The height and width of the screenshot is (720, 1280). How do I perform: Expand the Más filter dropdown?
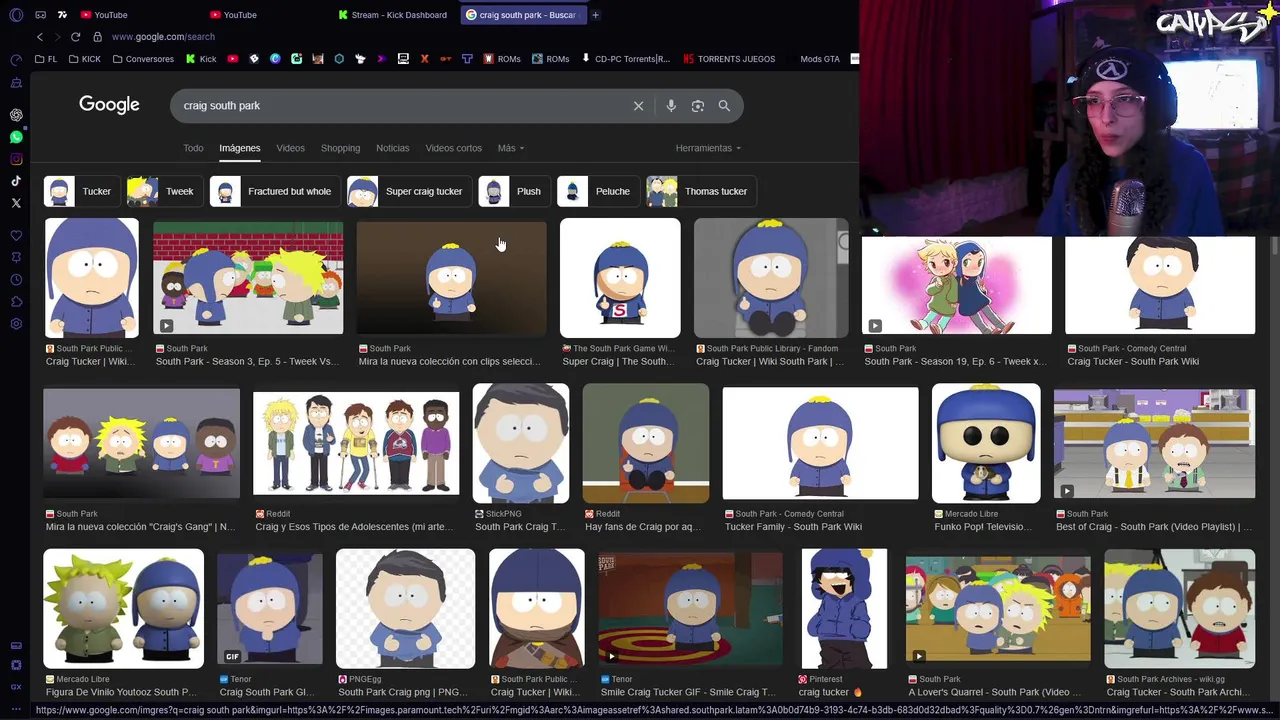510,148
